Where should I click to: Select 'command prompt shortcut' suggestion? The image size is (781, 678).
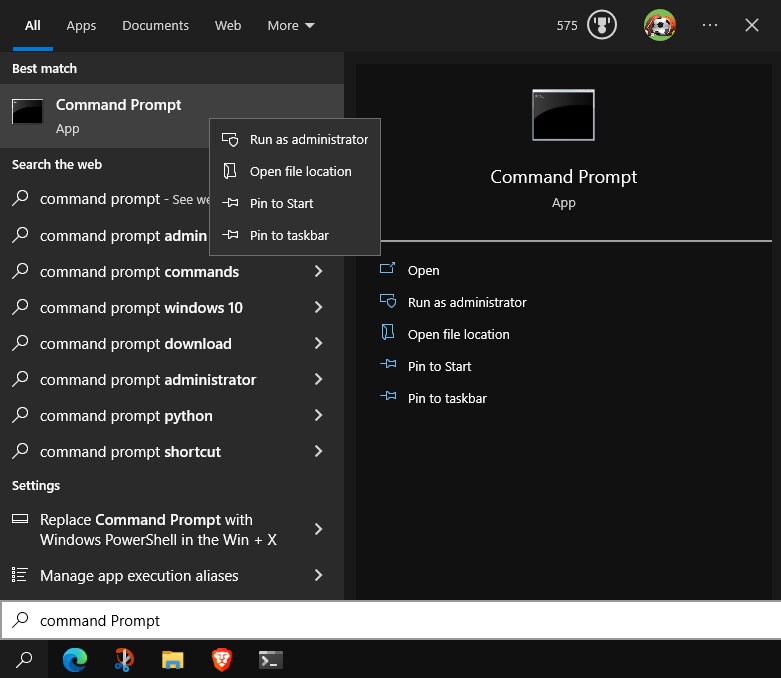pos(172,451)
